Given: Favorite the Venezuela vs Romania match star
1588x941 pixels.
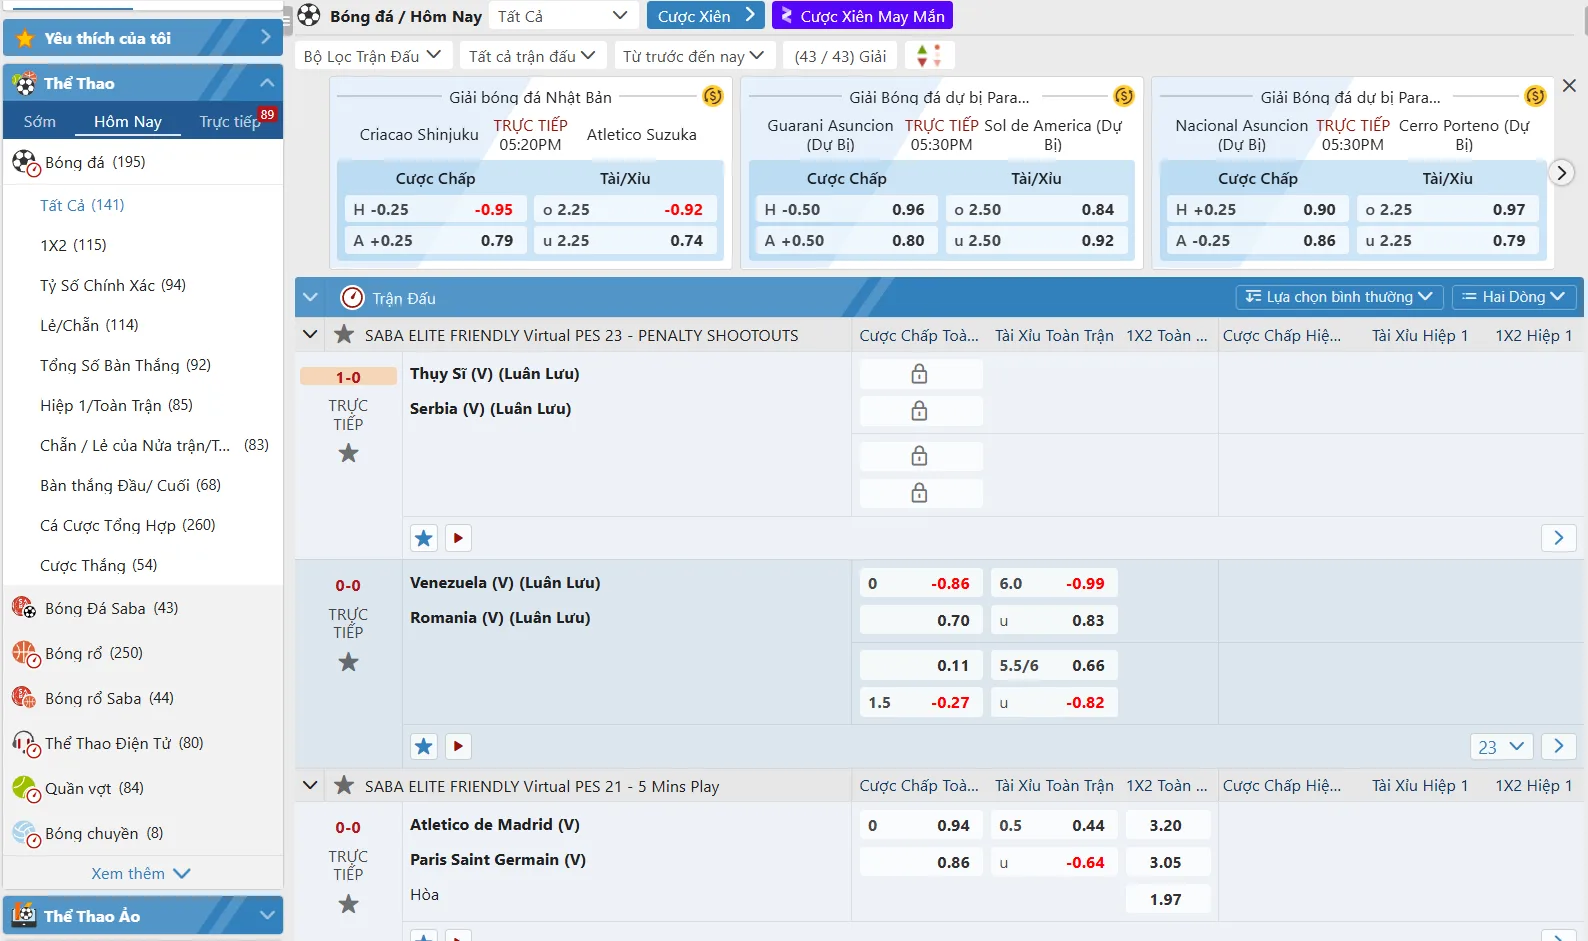Looking at the screenshot, I should click(348, 662).
